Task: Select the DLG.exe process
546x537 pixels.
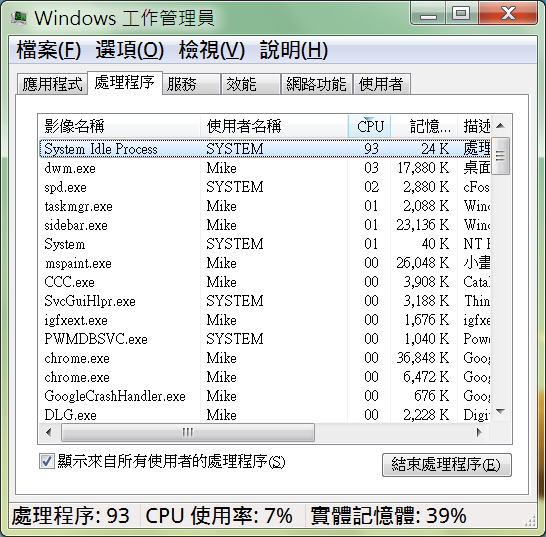Action: tap(265, 415)
